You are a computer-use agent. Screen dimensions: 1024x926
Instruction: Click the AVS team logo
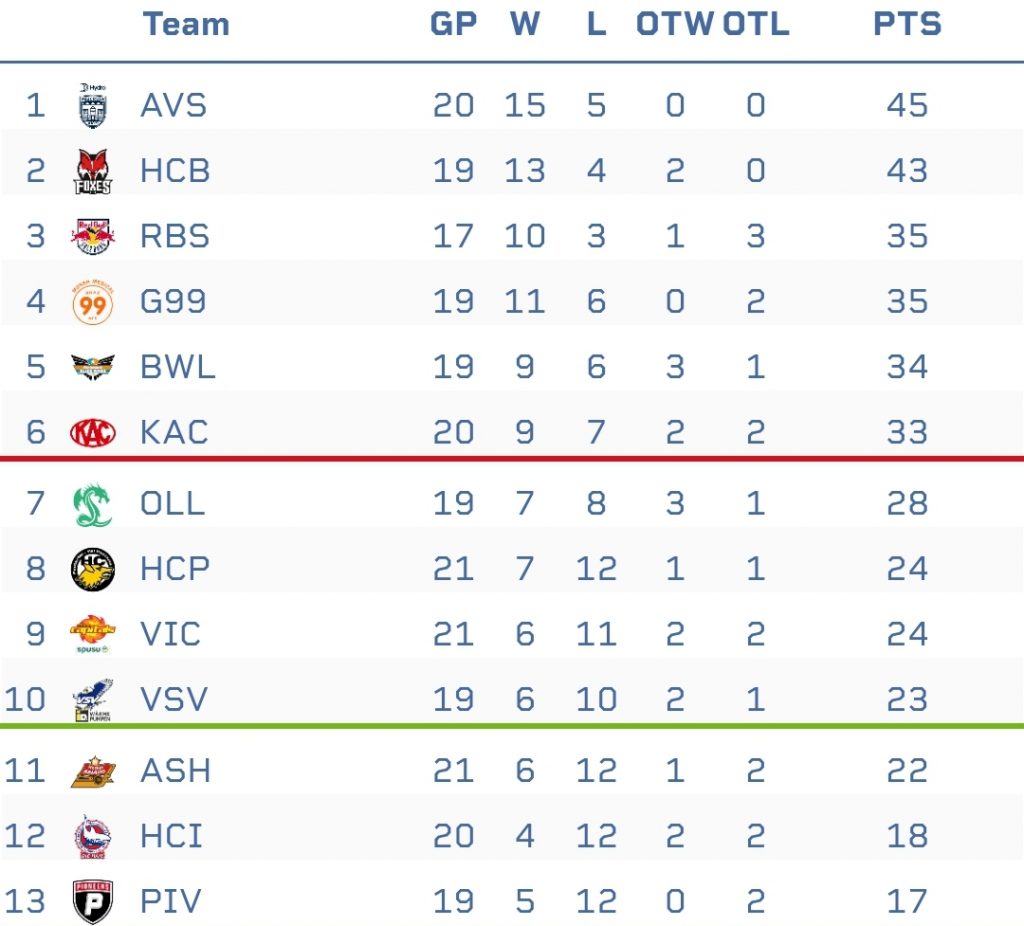pyautogui.click(x=93, y=106)
